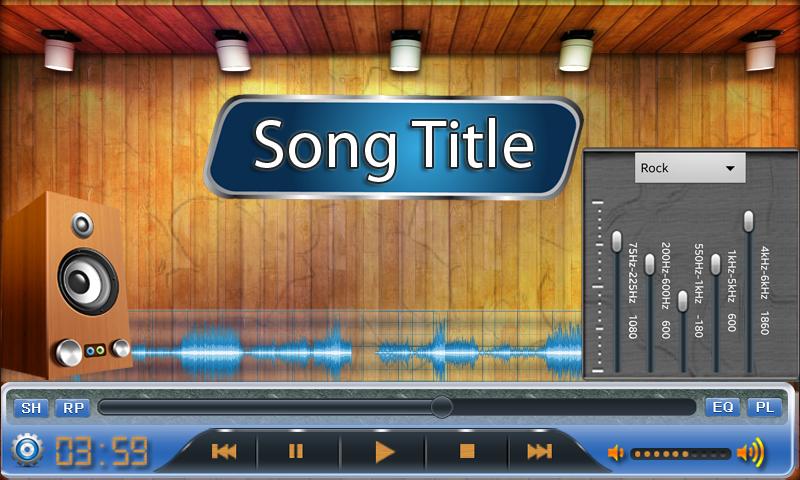Toggle repeat with the RP button
The height and width of the screenshot is (480, 800).
pos(71,408)
